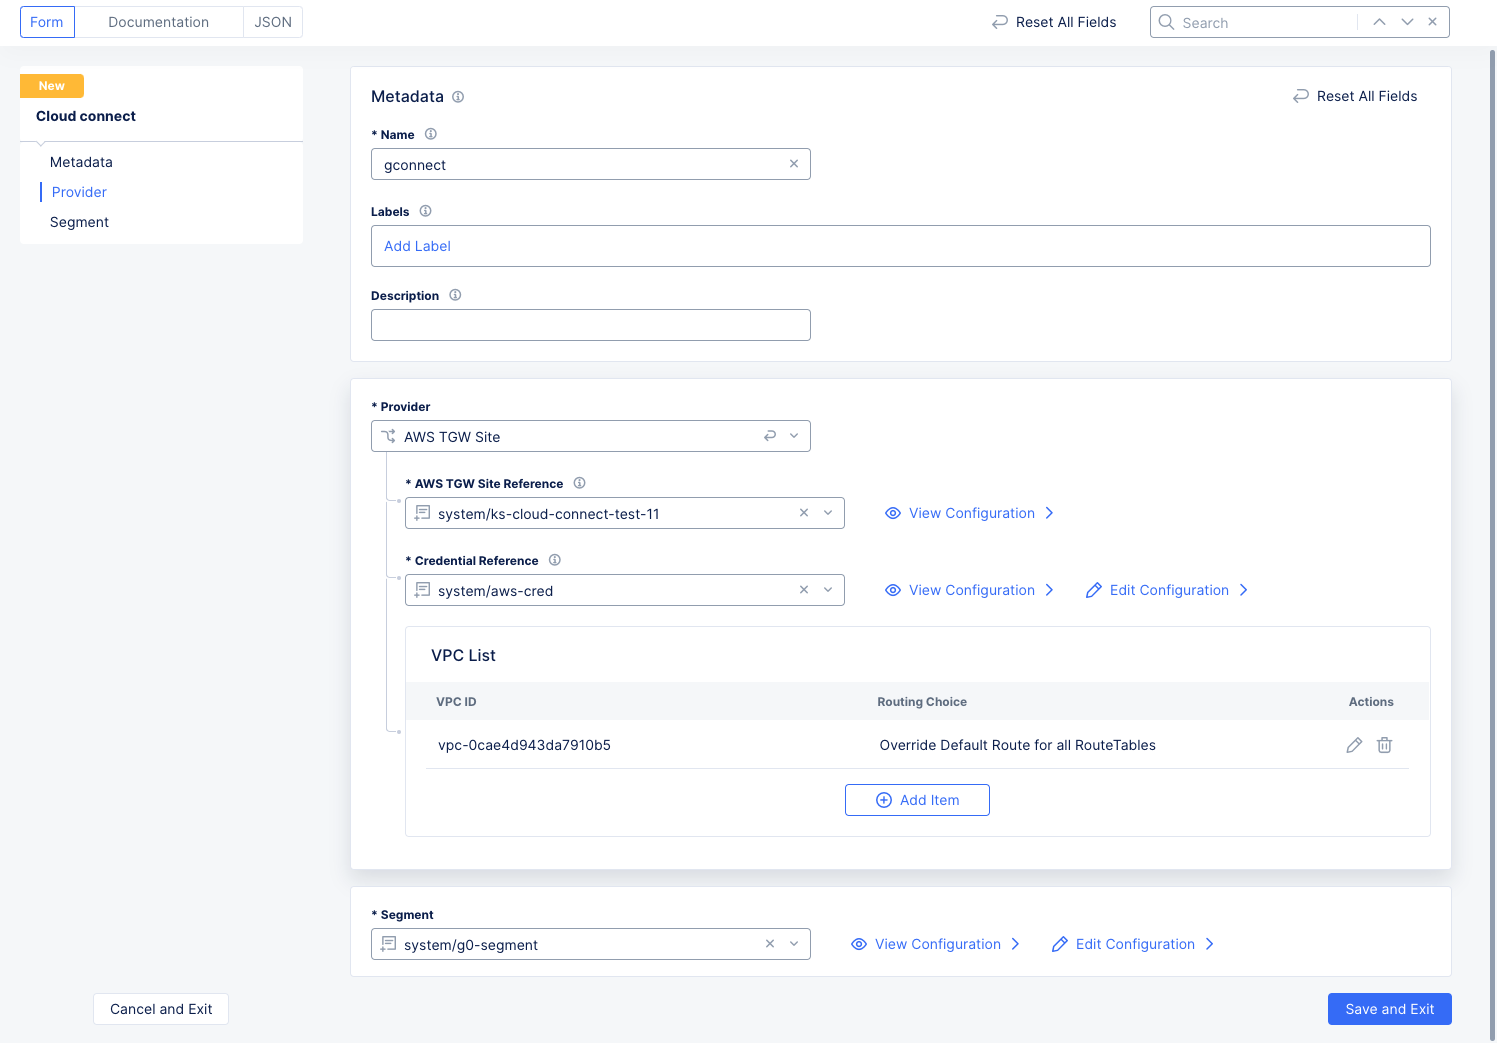The height and width of the screenshot is (1043, 1497).
Task: Click the previous-match up arrow in search
Action: coord(1379,21)
